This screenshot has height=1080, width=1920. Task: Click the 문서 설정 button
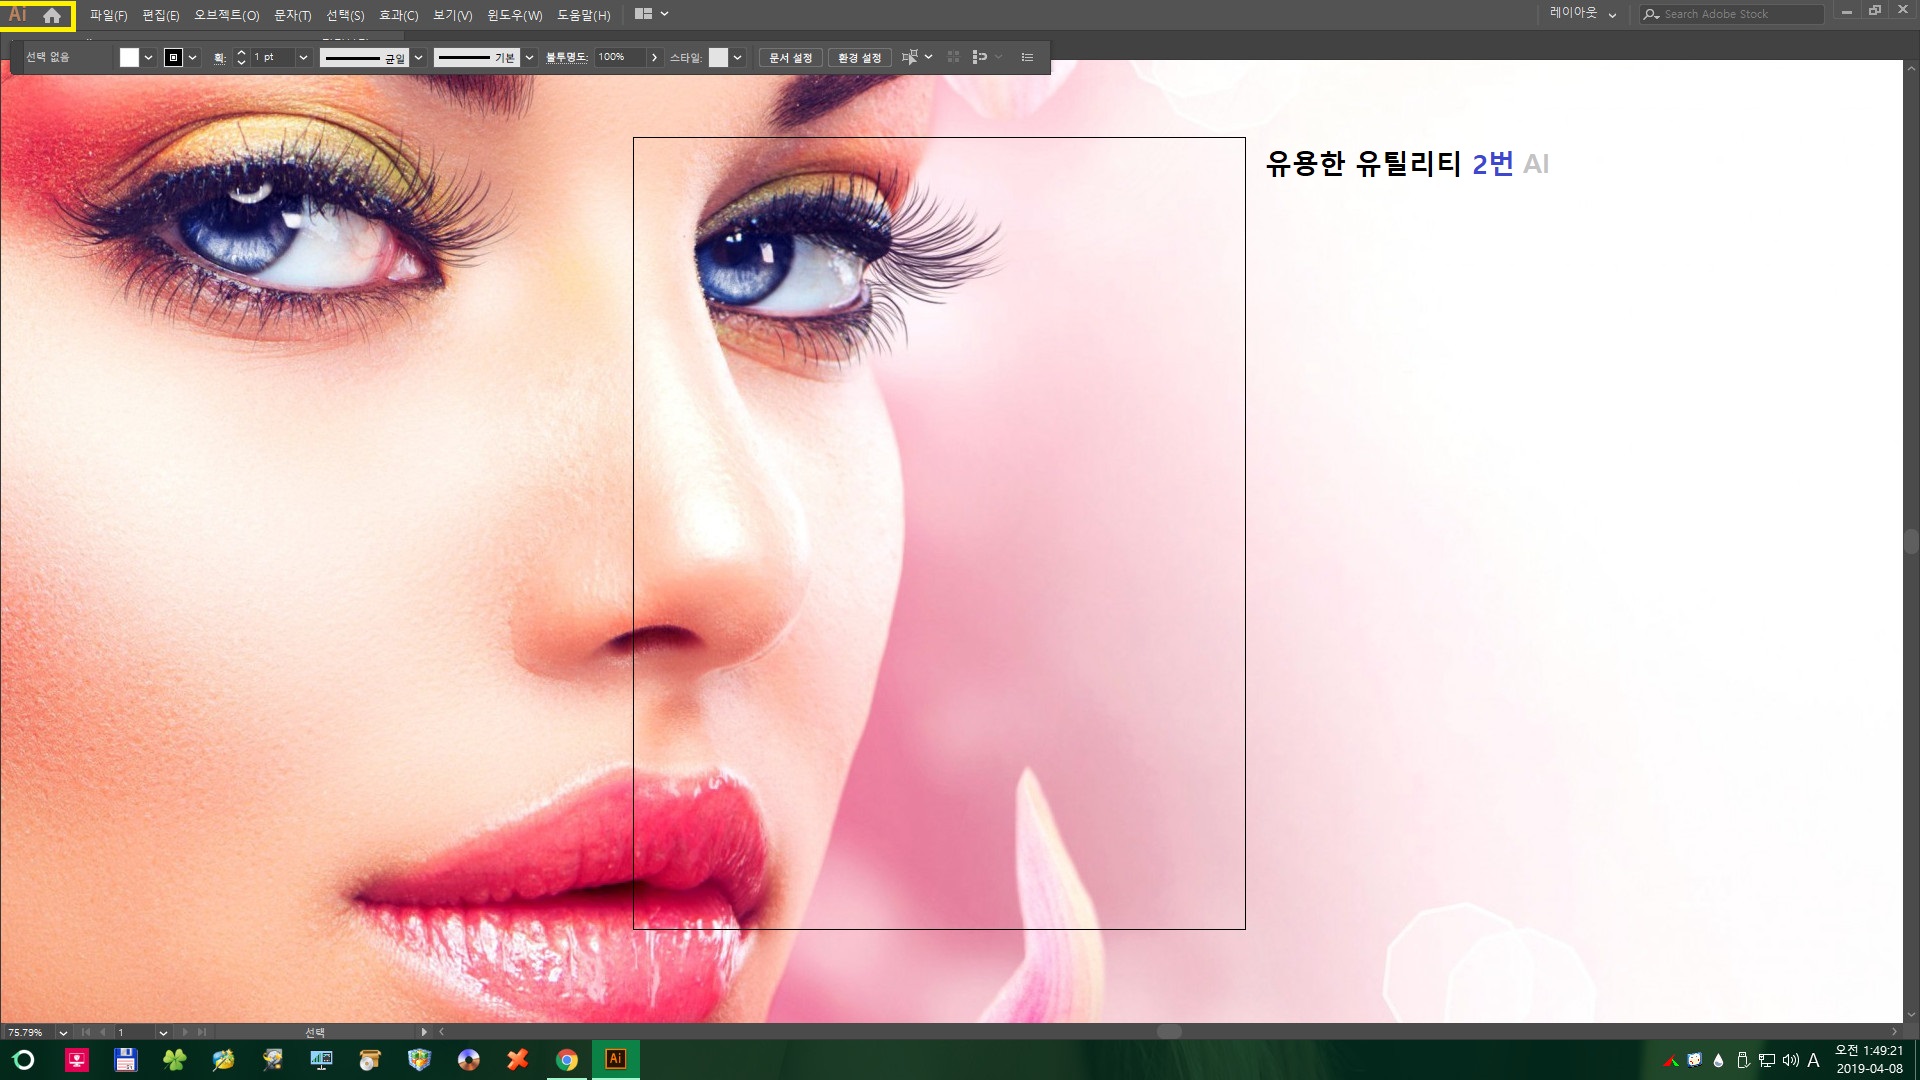click(x=790, y=57)
